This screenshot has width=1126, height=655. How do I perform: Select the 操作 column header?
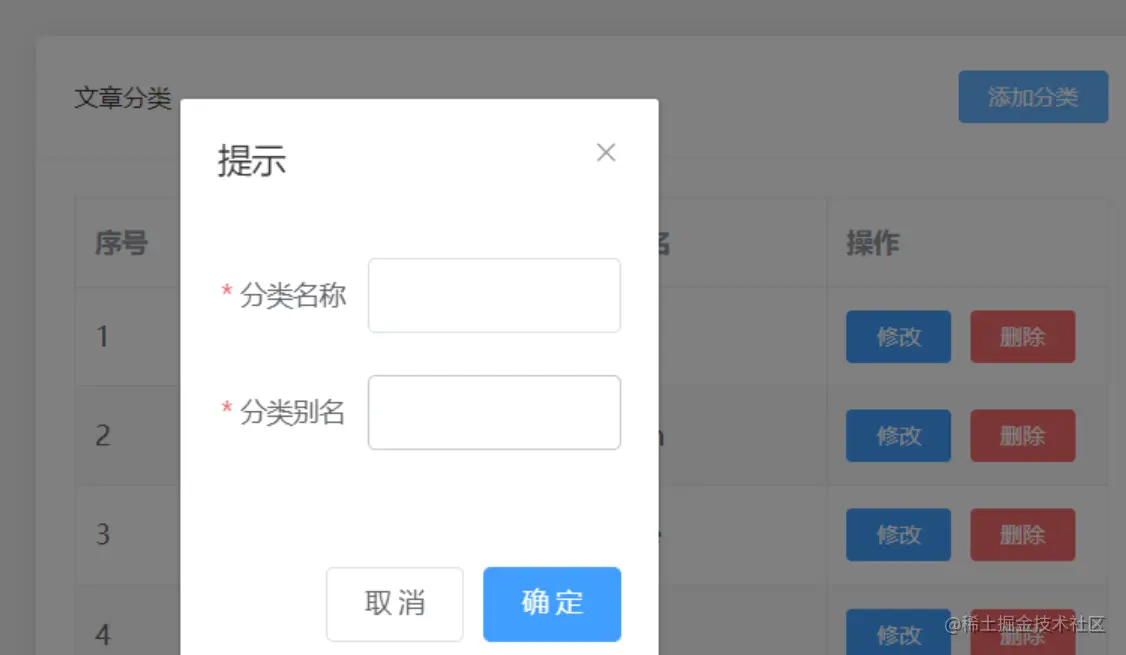(873, 243)
